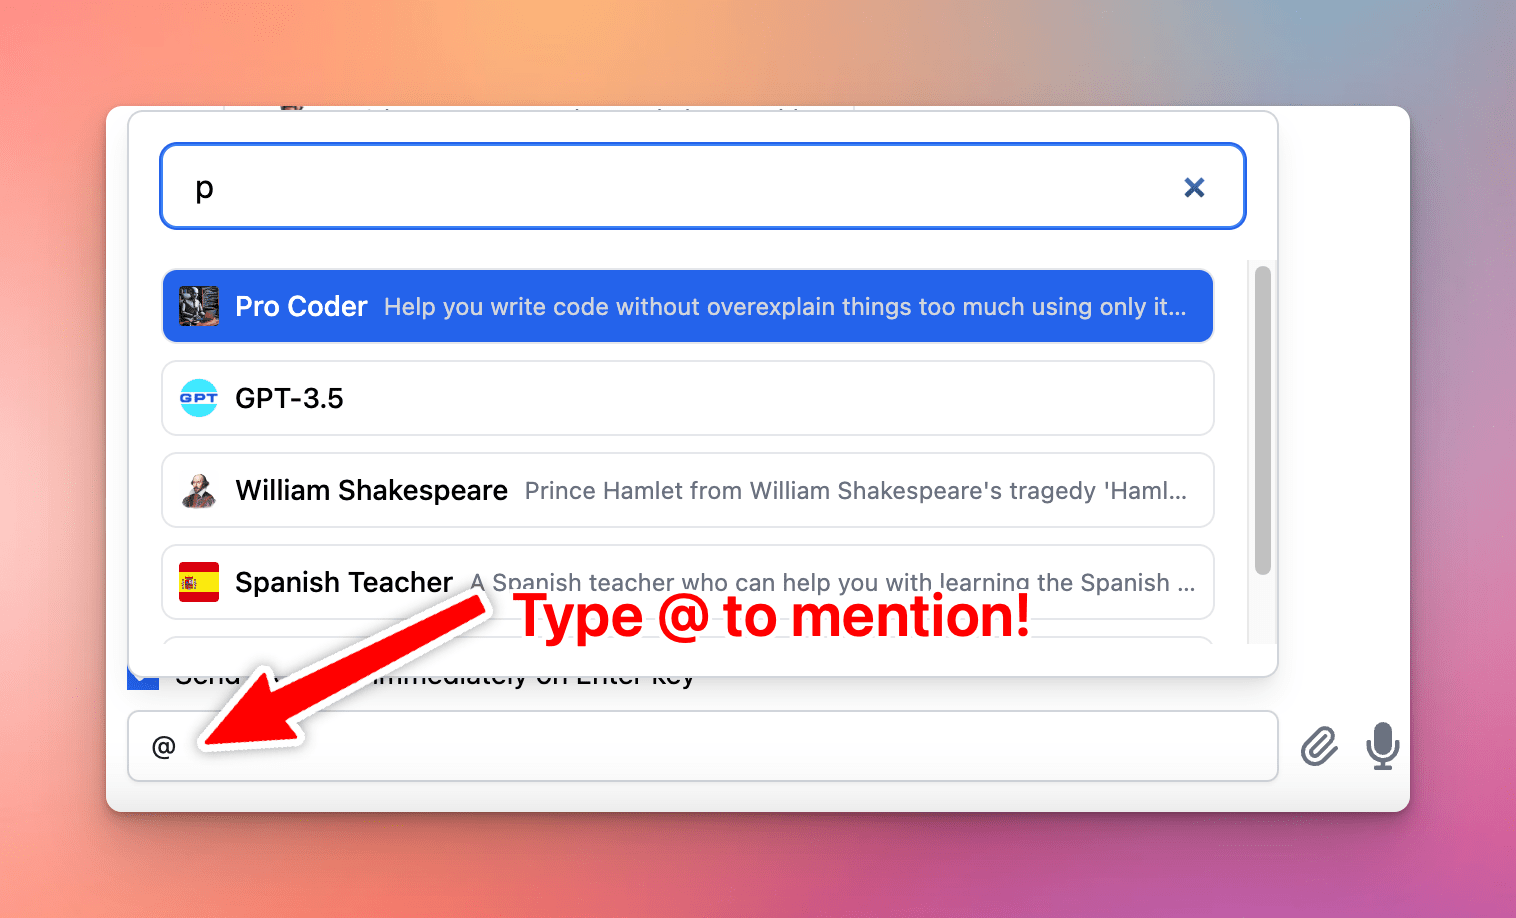
Task: Clear the search field with the X icon
Action: point(1194,187)
